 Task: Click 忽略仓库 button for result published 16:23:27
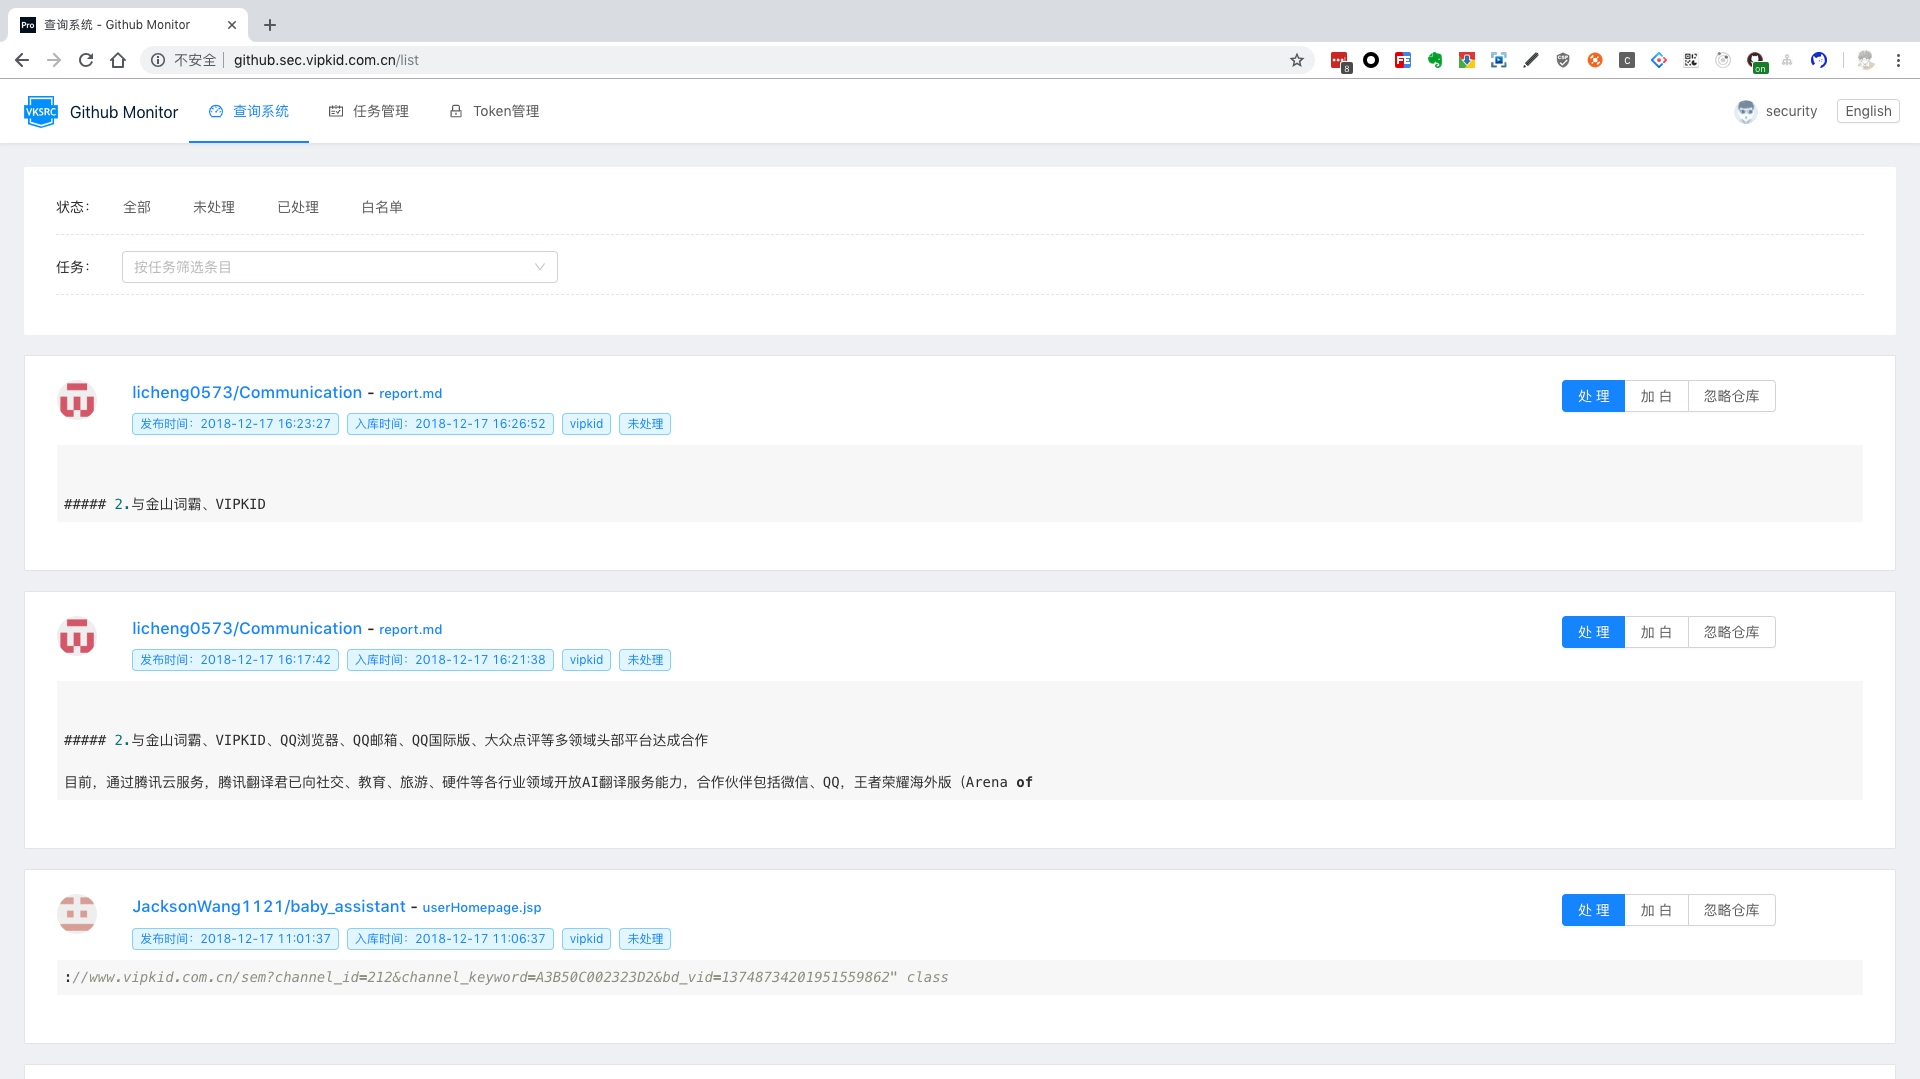(x=1732, y=396)
